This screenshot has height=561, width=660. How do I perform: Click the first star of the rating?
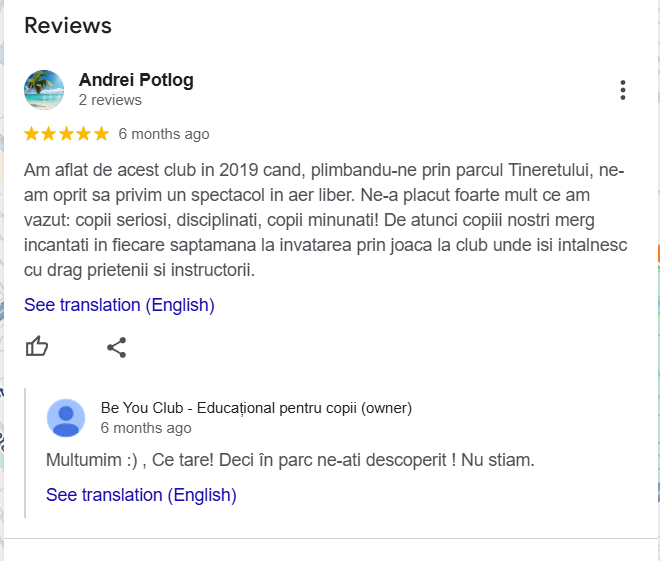[x=32, y=134]
